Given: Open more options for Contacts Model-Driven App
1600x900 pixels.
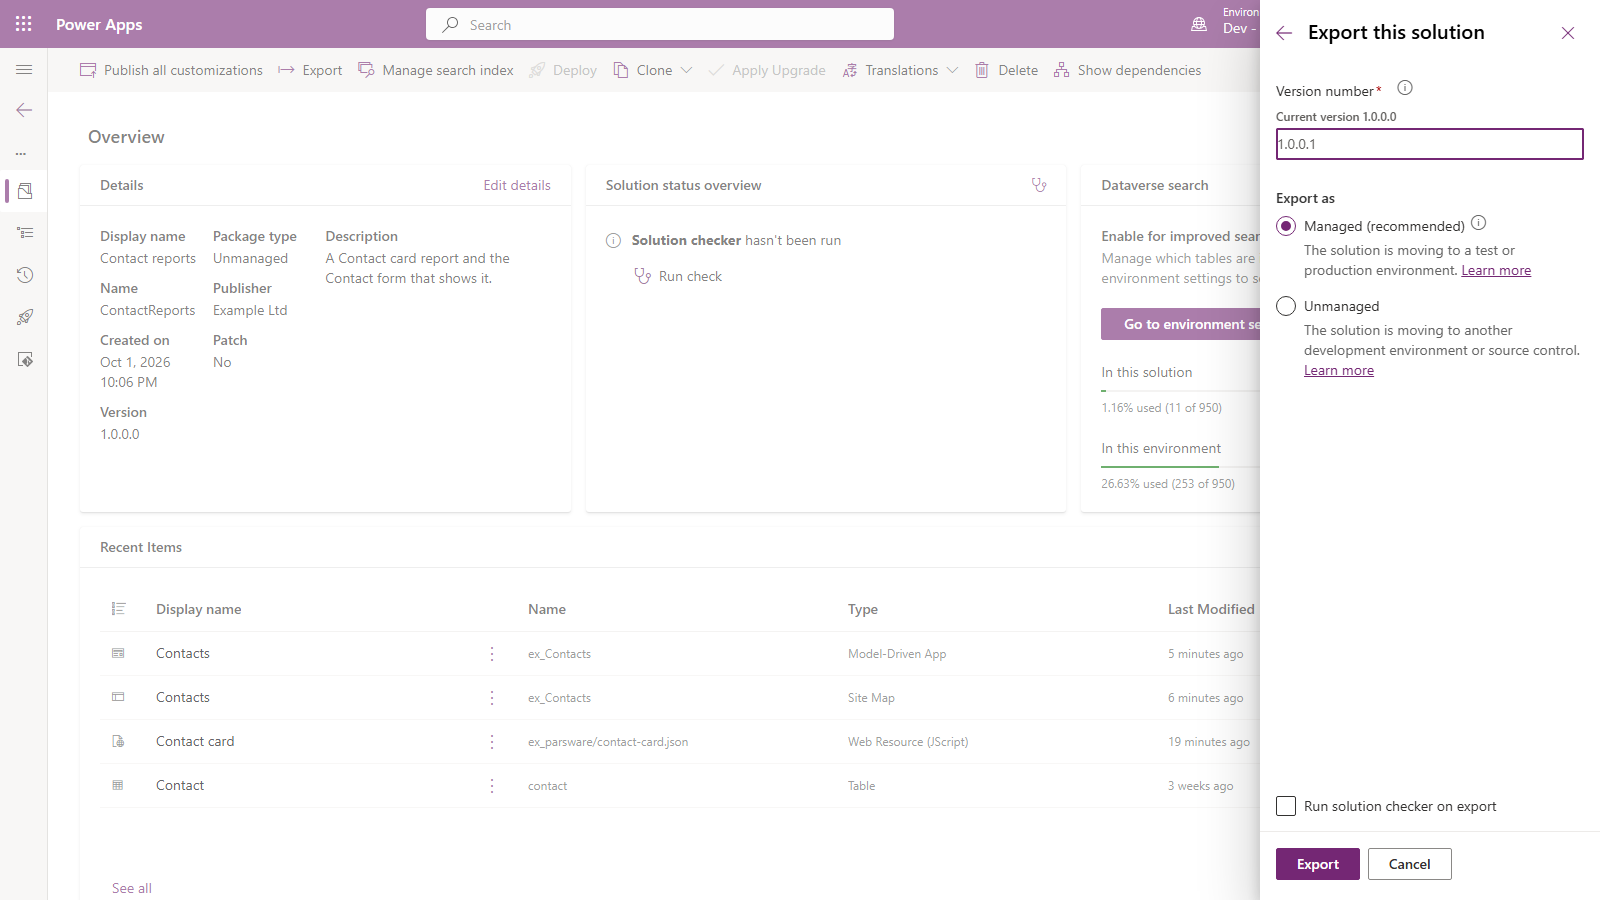Looking at the screenshot, I should tap(492, 654).
